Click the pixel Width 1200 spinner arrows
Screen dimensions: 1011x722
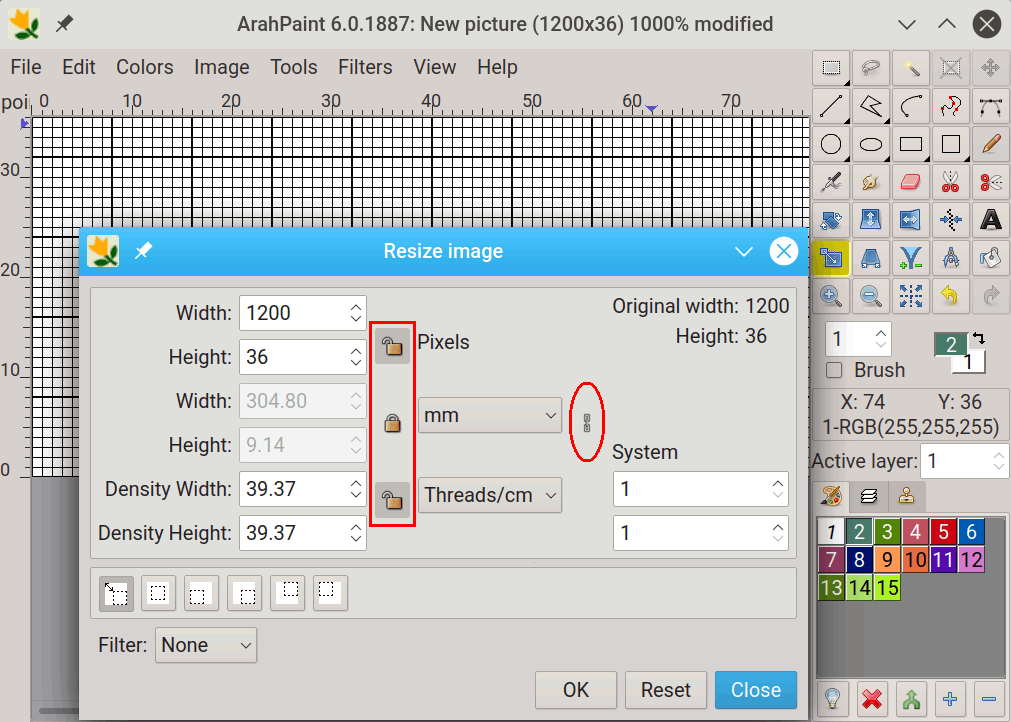[x=356, y=313]
